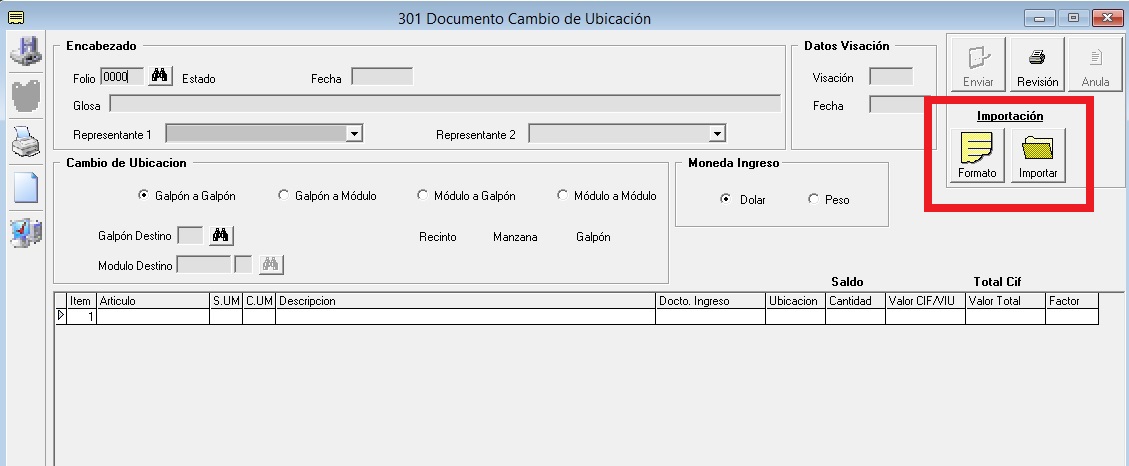The image size is (1129, 466).
Task: Click the new blank document icon
Action: (26, 188)
